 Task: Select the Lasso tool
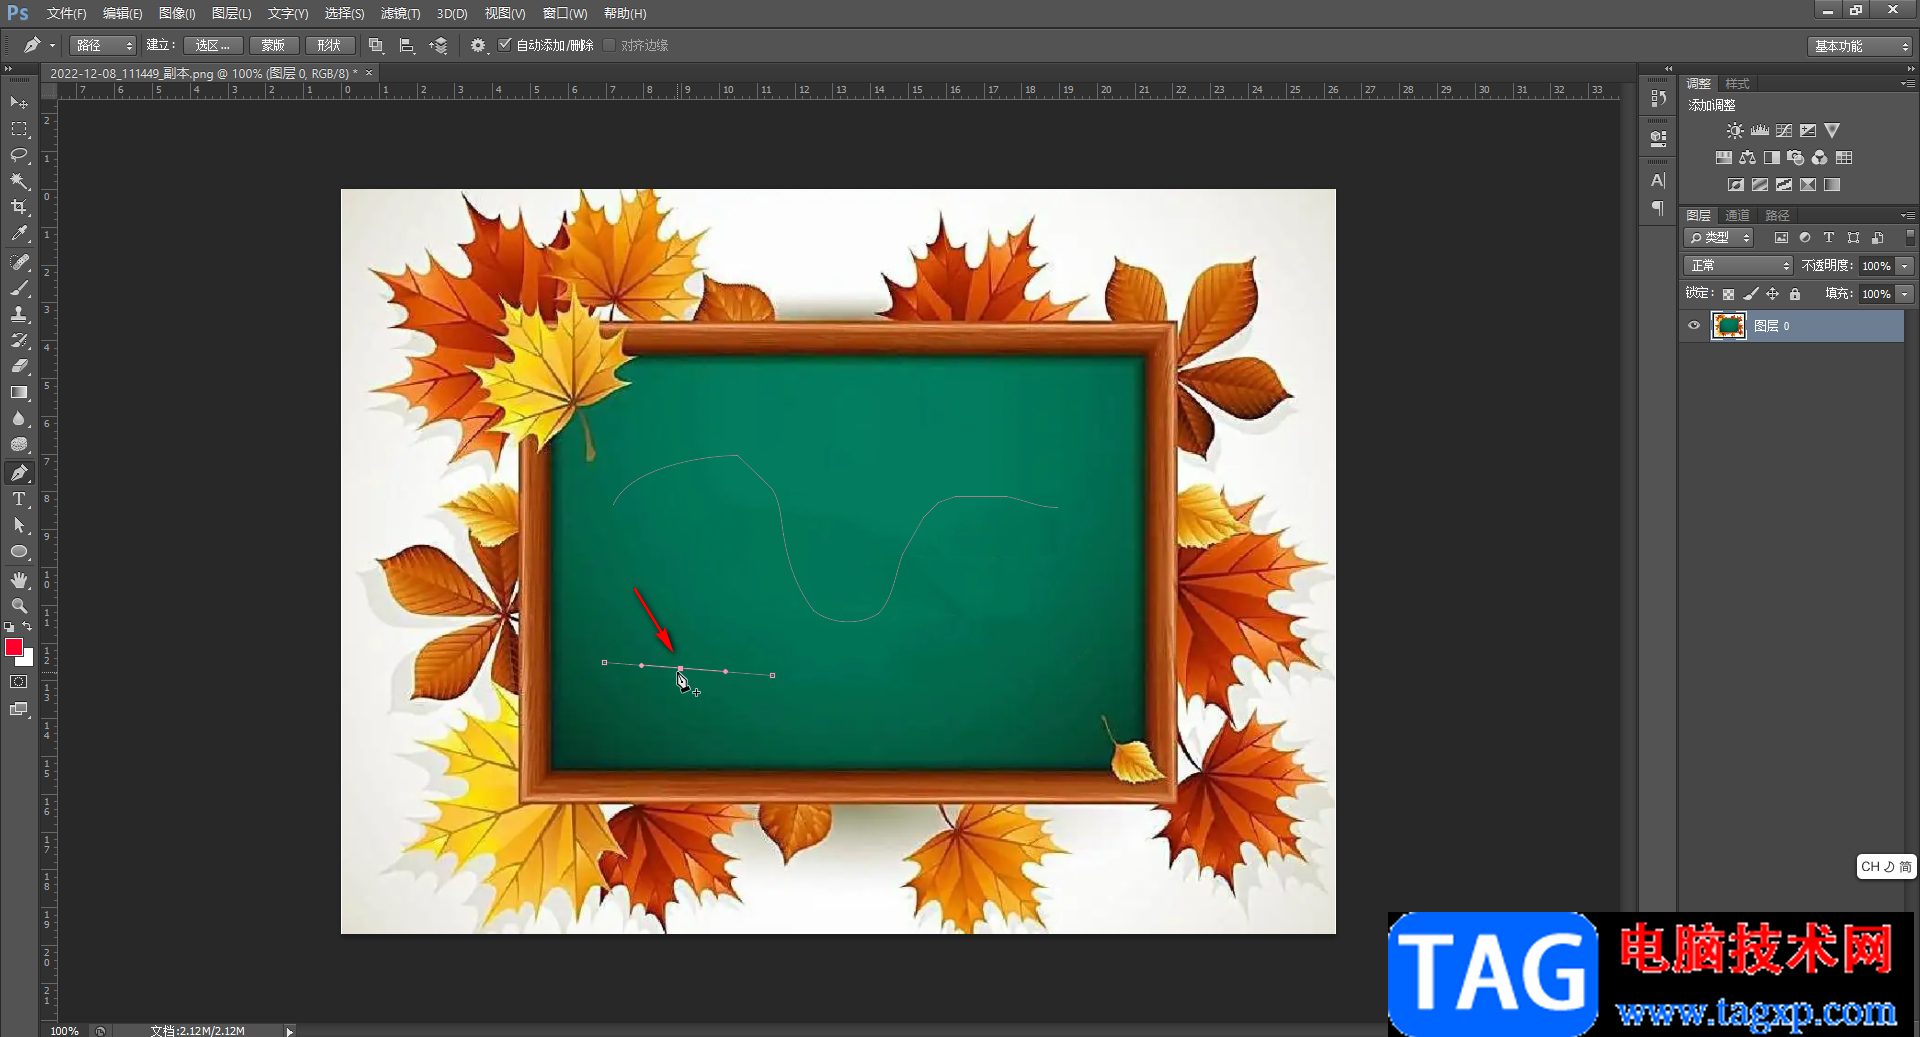pyautogui.click(x=19, y=155)
